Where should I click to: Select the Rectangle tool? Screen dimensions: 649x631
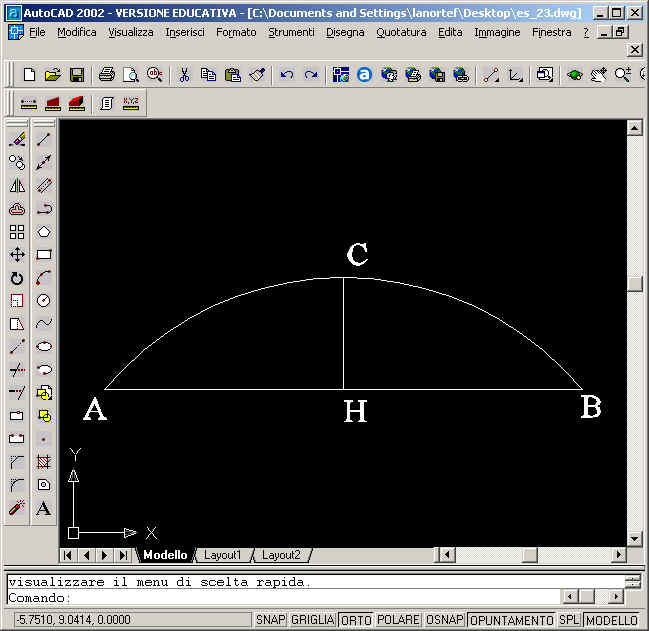click(43, 254)
